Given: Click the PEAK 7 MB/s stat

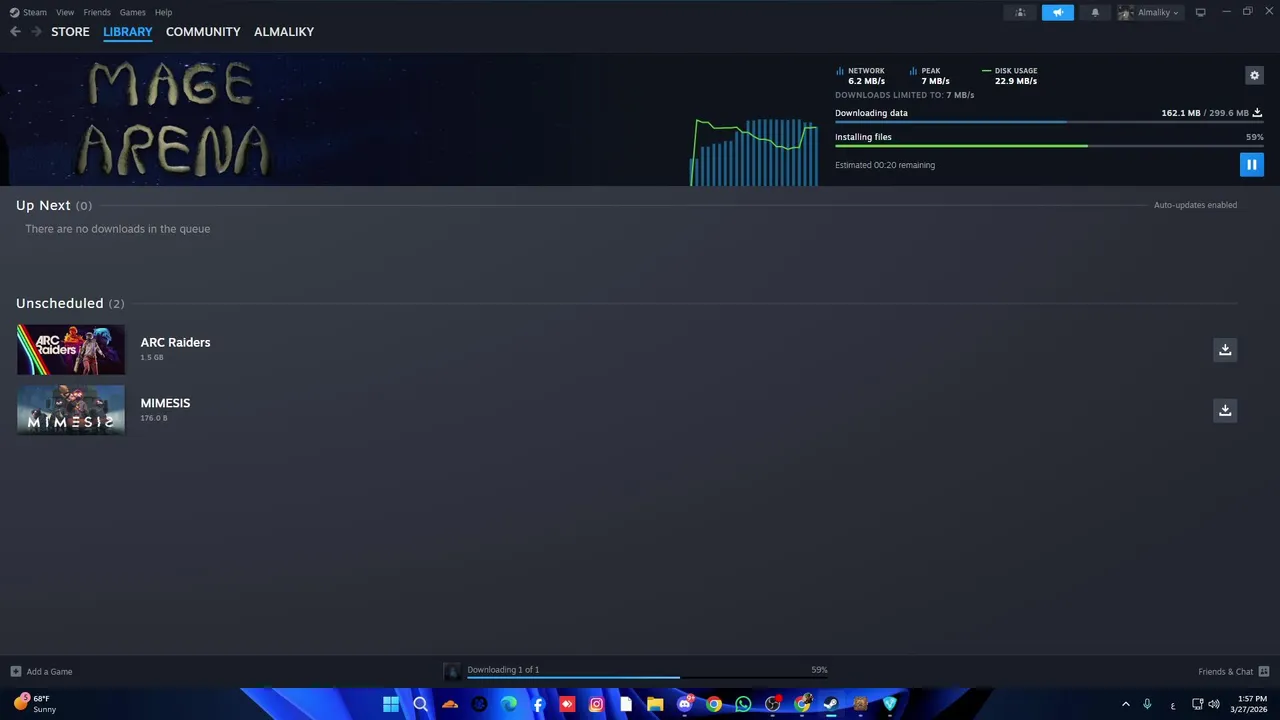Looking at the screenshot, I should (x=930, y=76).
